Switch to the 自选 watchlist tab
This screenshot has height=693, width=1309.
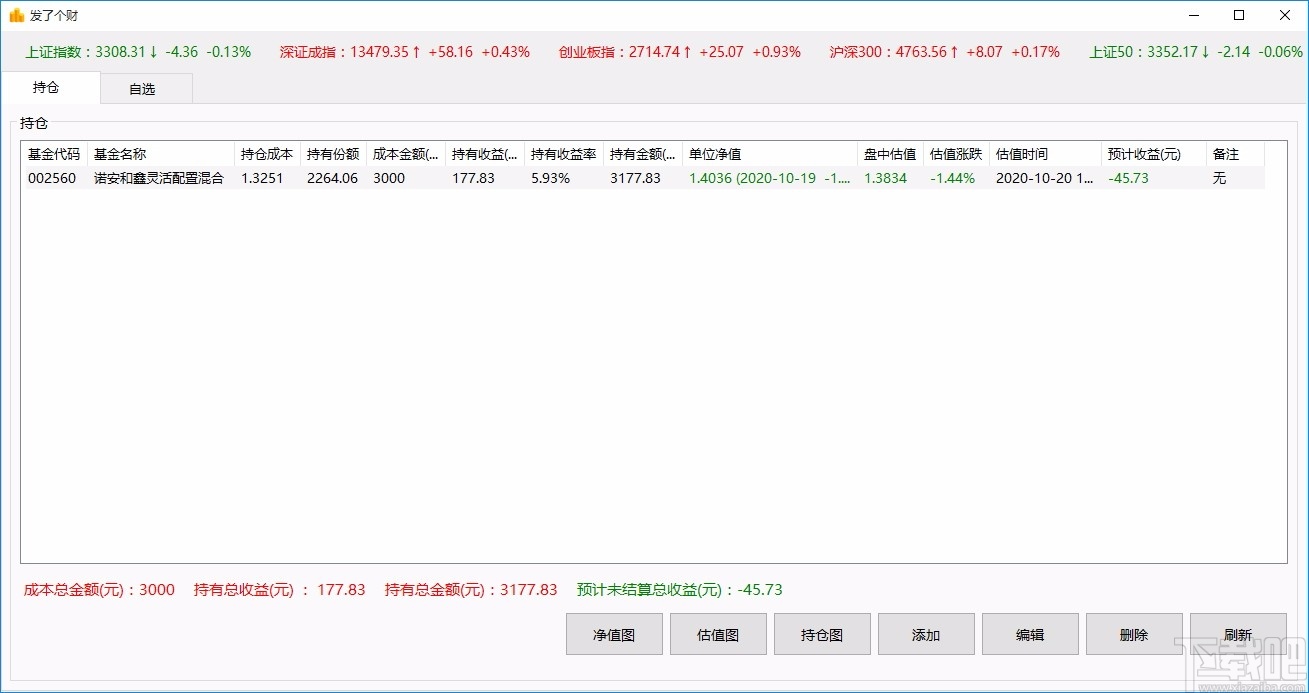click(145, 88)
